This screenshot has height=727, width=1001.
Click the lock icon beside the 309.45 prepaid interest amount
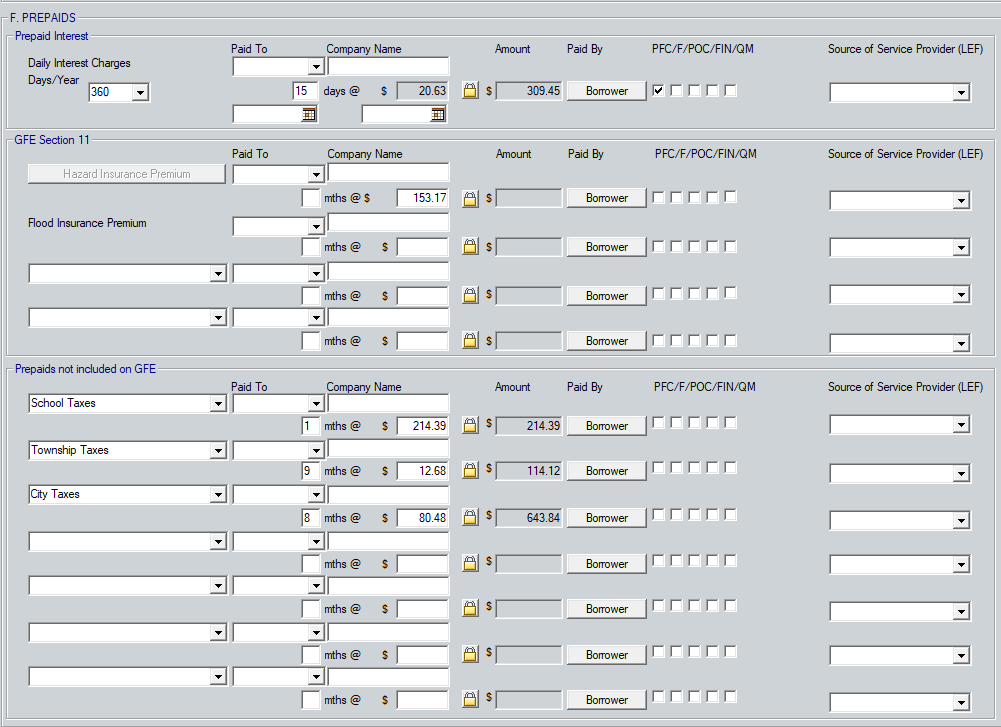pyautogui.click(x=470, y=91)
